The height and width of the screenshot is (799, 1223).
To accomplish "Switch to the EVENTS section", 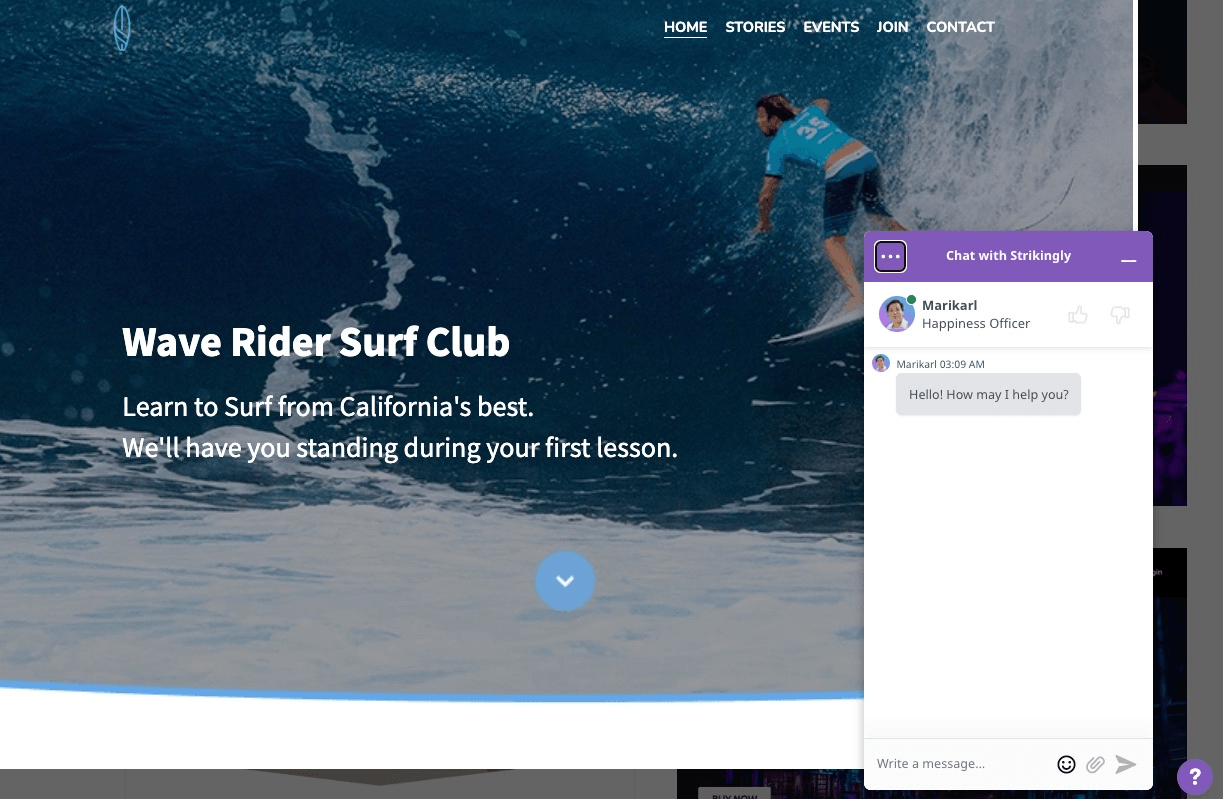I will pyautogui.click(x=831, y=27).
